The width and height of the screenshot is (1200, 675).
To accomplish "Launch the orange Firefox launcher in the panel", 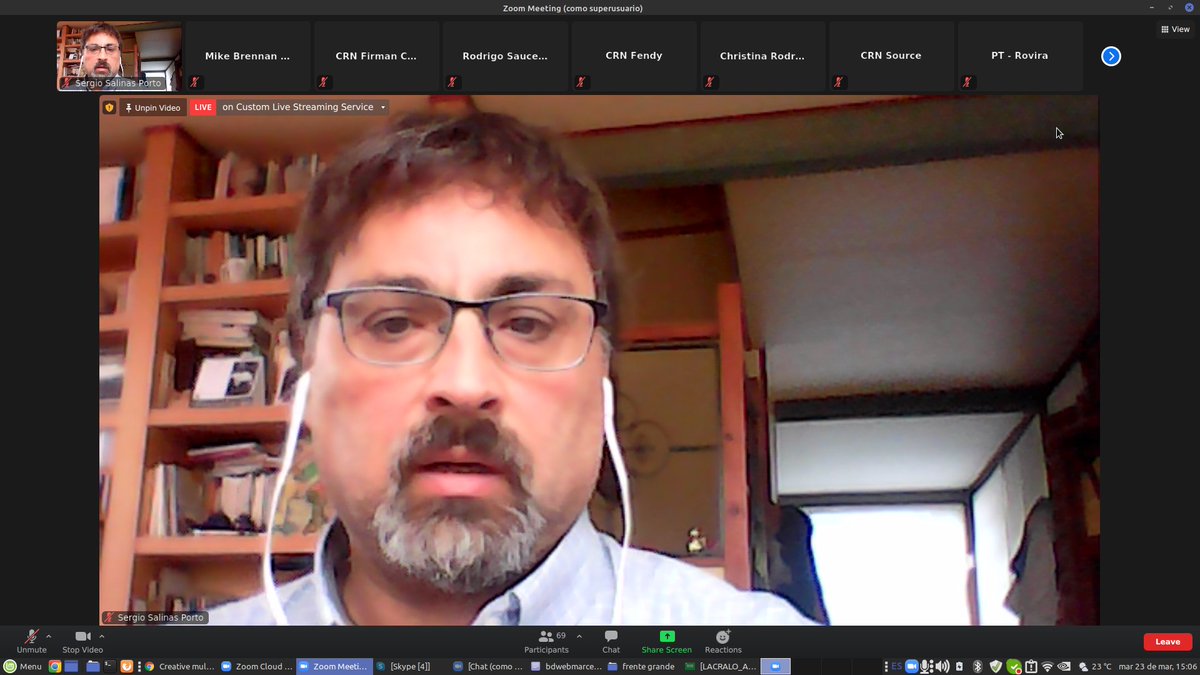I will (127, 666).
